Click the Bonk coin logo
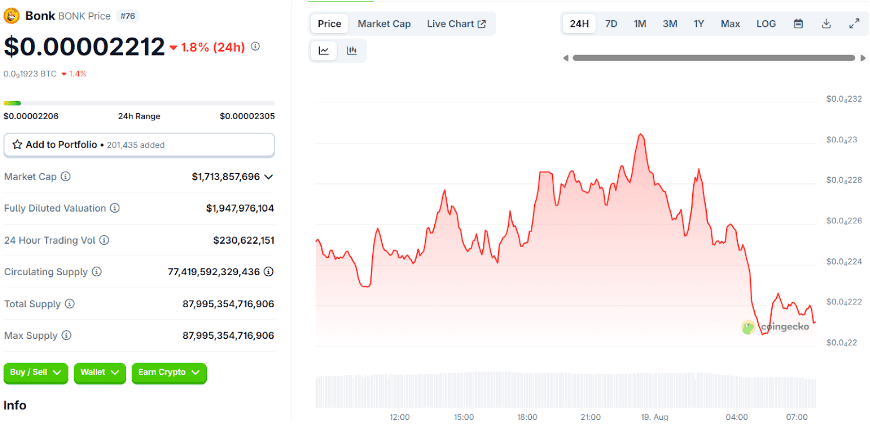 click(x=13, y=16)
